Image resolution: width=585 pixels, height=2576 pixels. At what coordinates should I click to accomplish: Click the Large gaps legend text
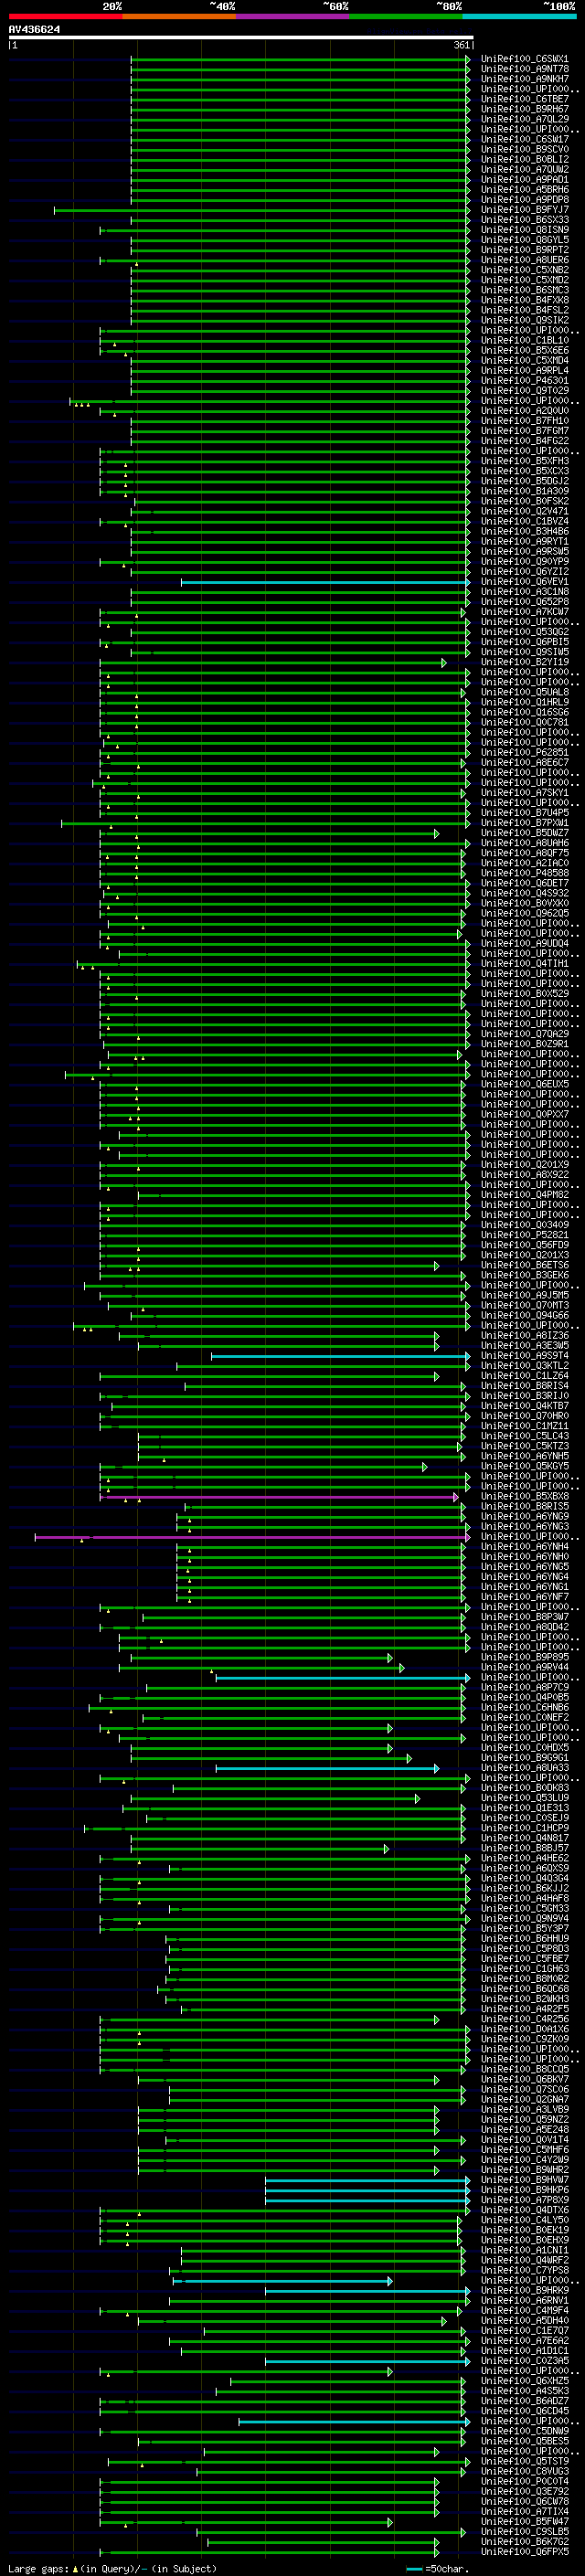[38, 2568]
